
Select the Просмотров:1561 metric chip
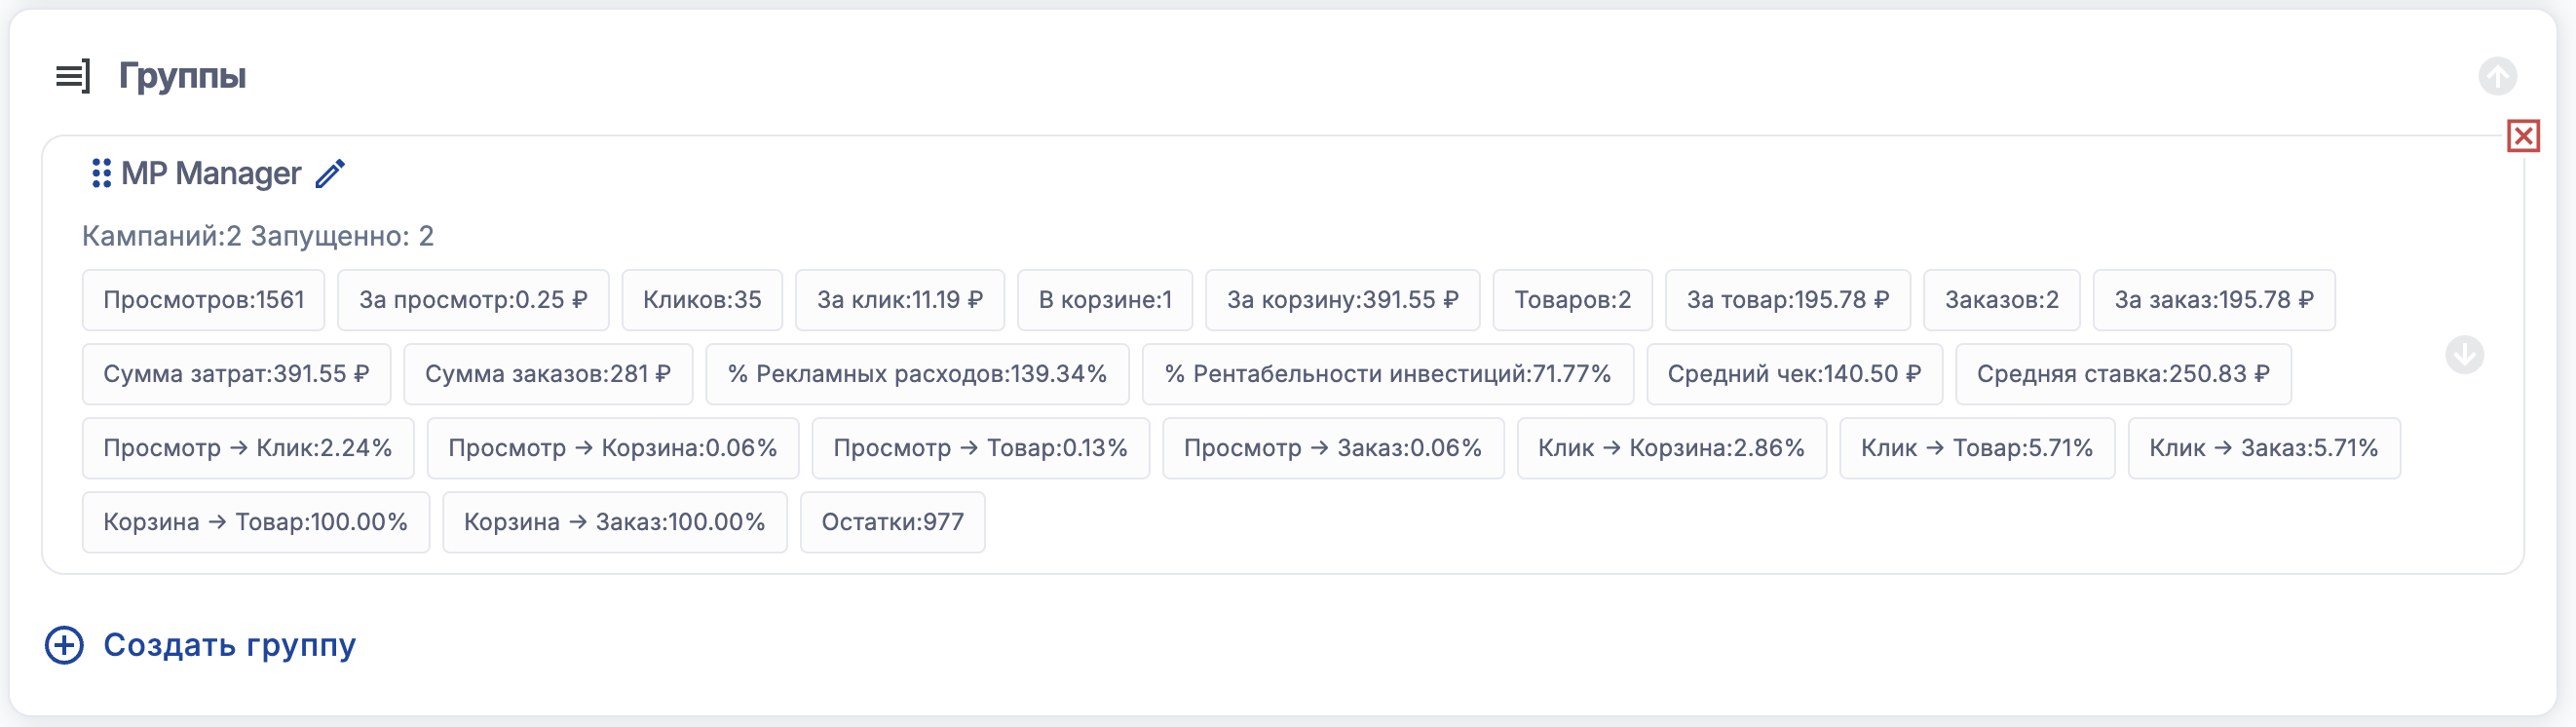(203, 300)
